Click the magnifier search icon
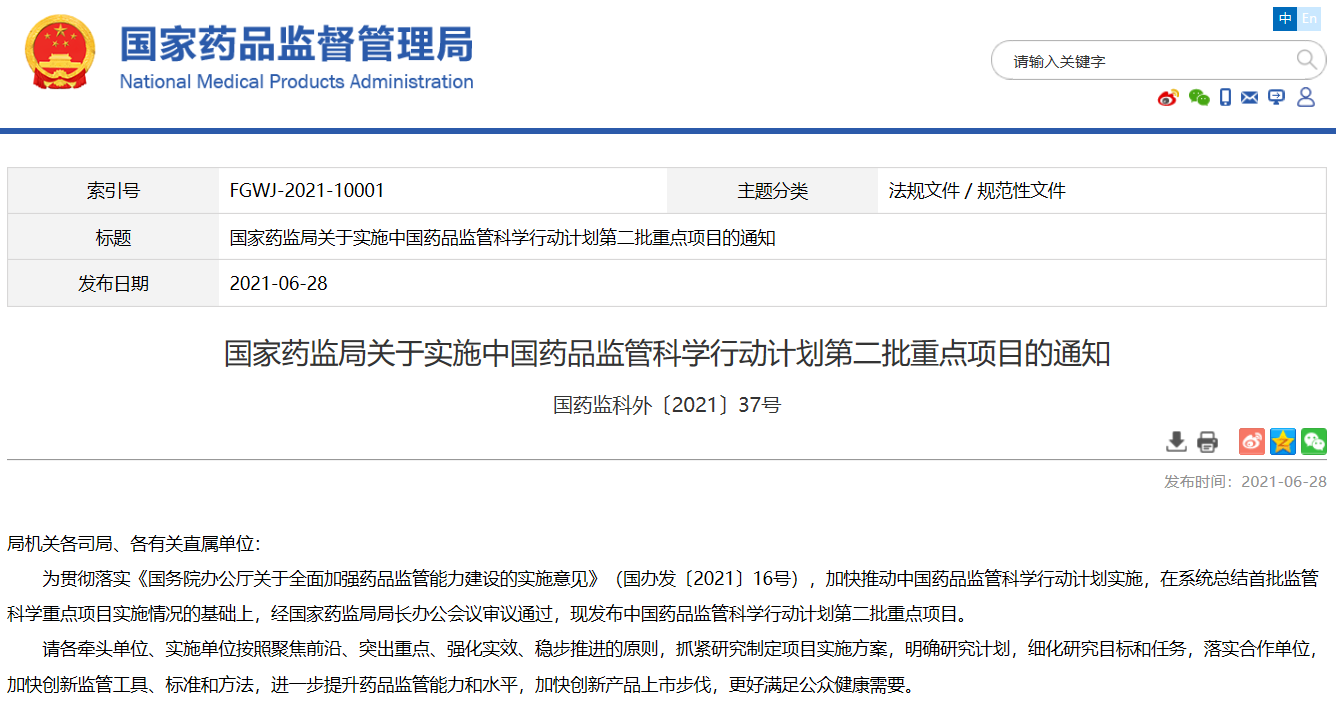 (x=1306, y=60)
